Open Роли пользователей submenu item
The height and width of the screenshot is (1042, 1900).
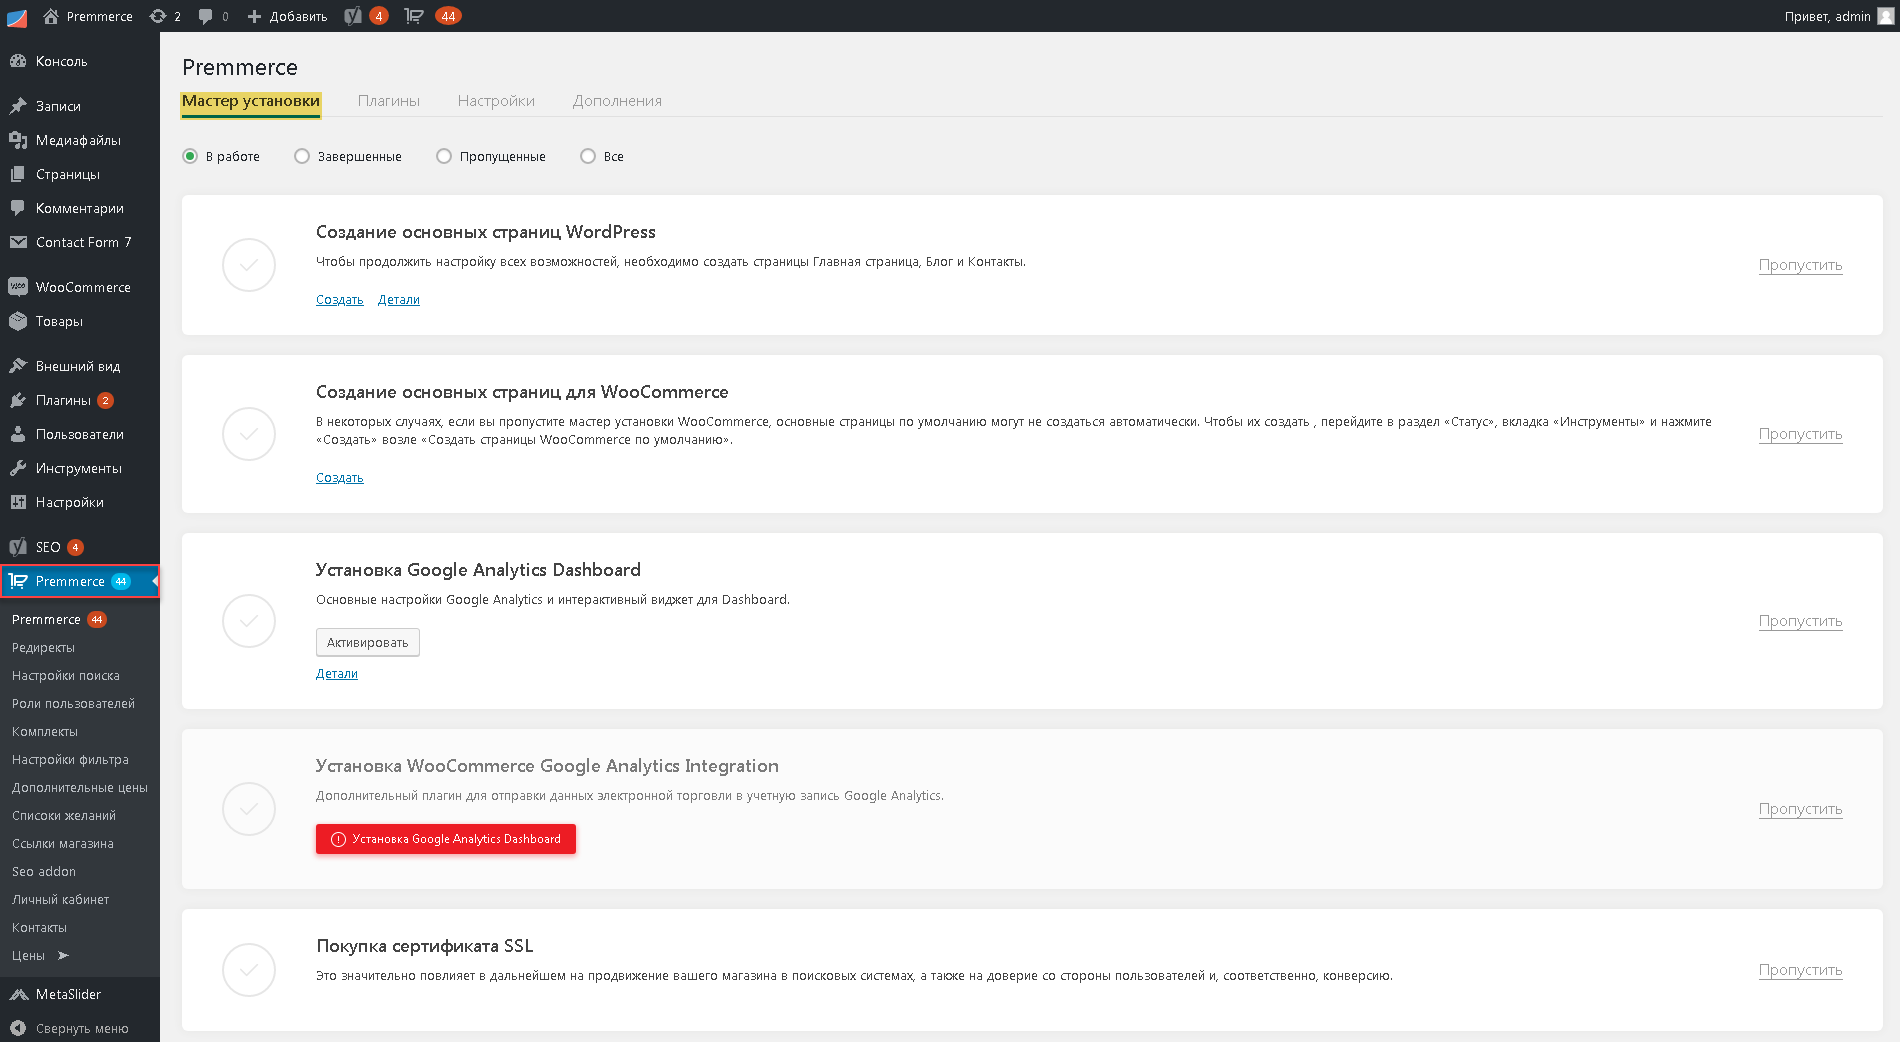click(x=73, y=704)
